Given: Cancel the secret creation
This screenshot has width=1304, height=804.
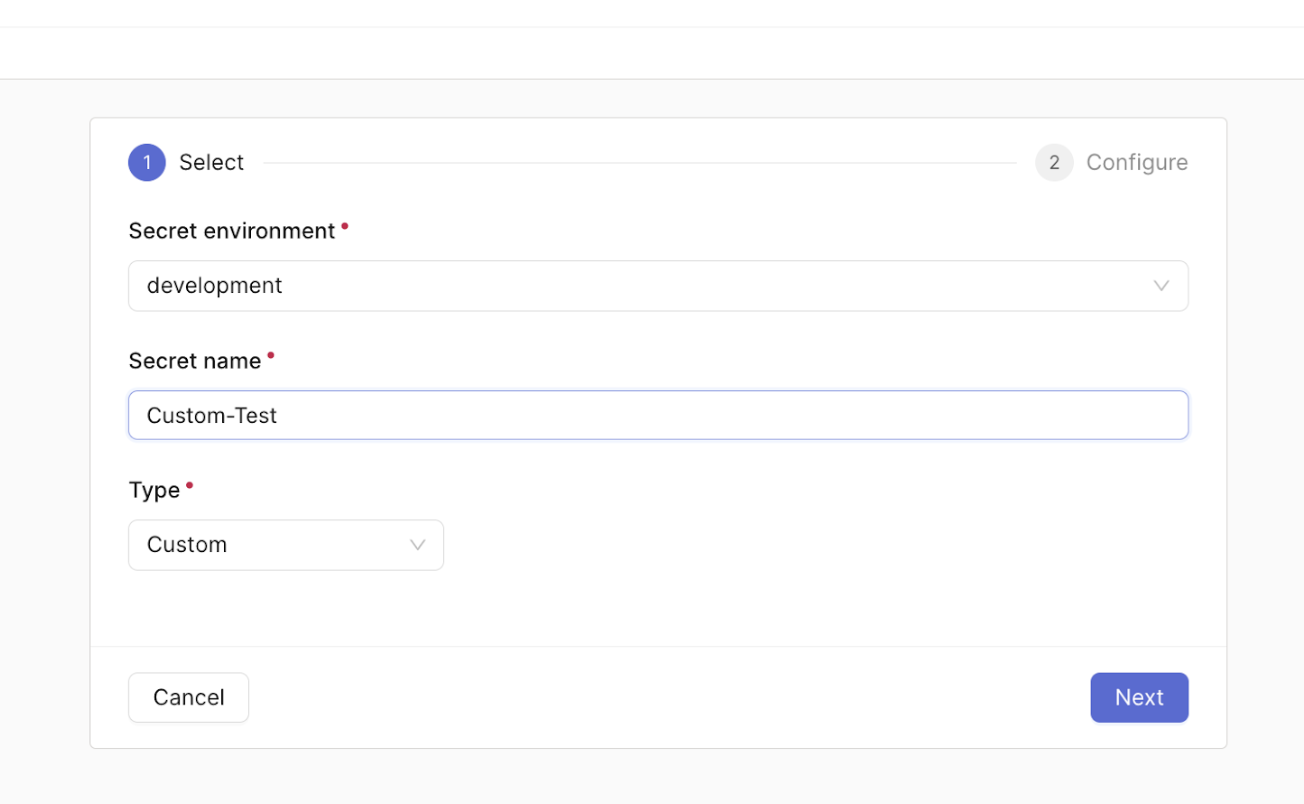Looking at the screenshot, I should click(188, 697).
